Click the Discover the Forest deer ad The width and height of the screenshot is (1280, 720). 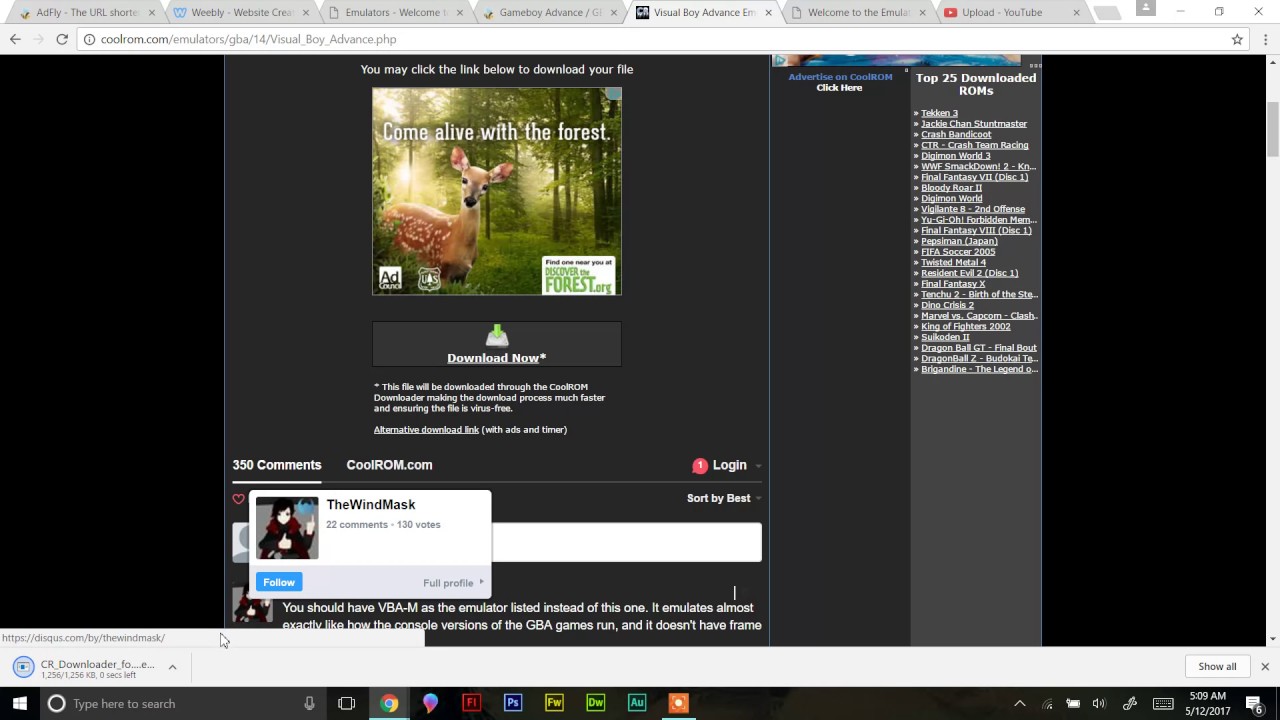coord(497,191)
